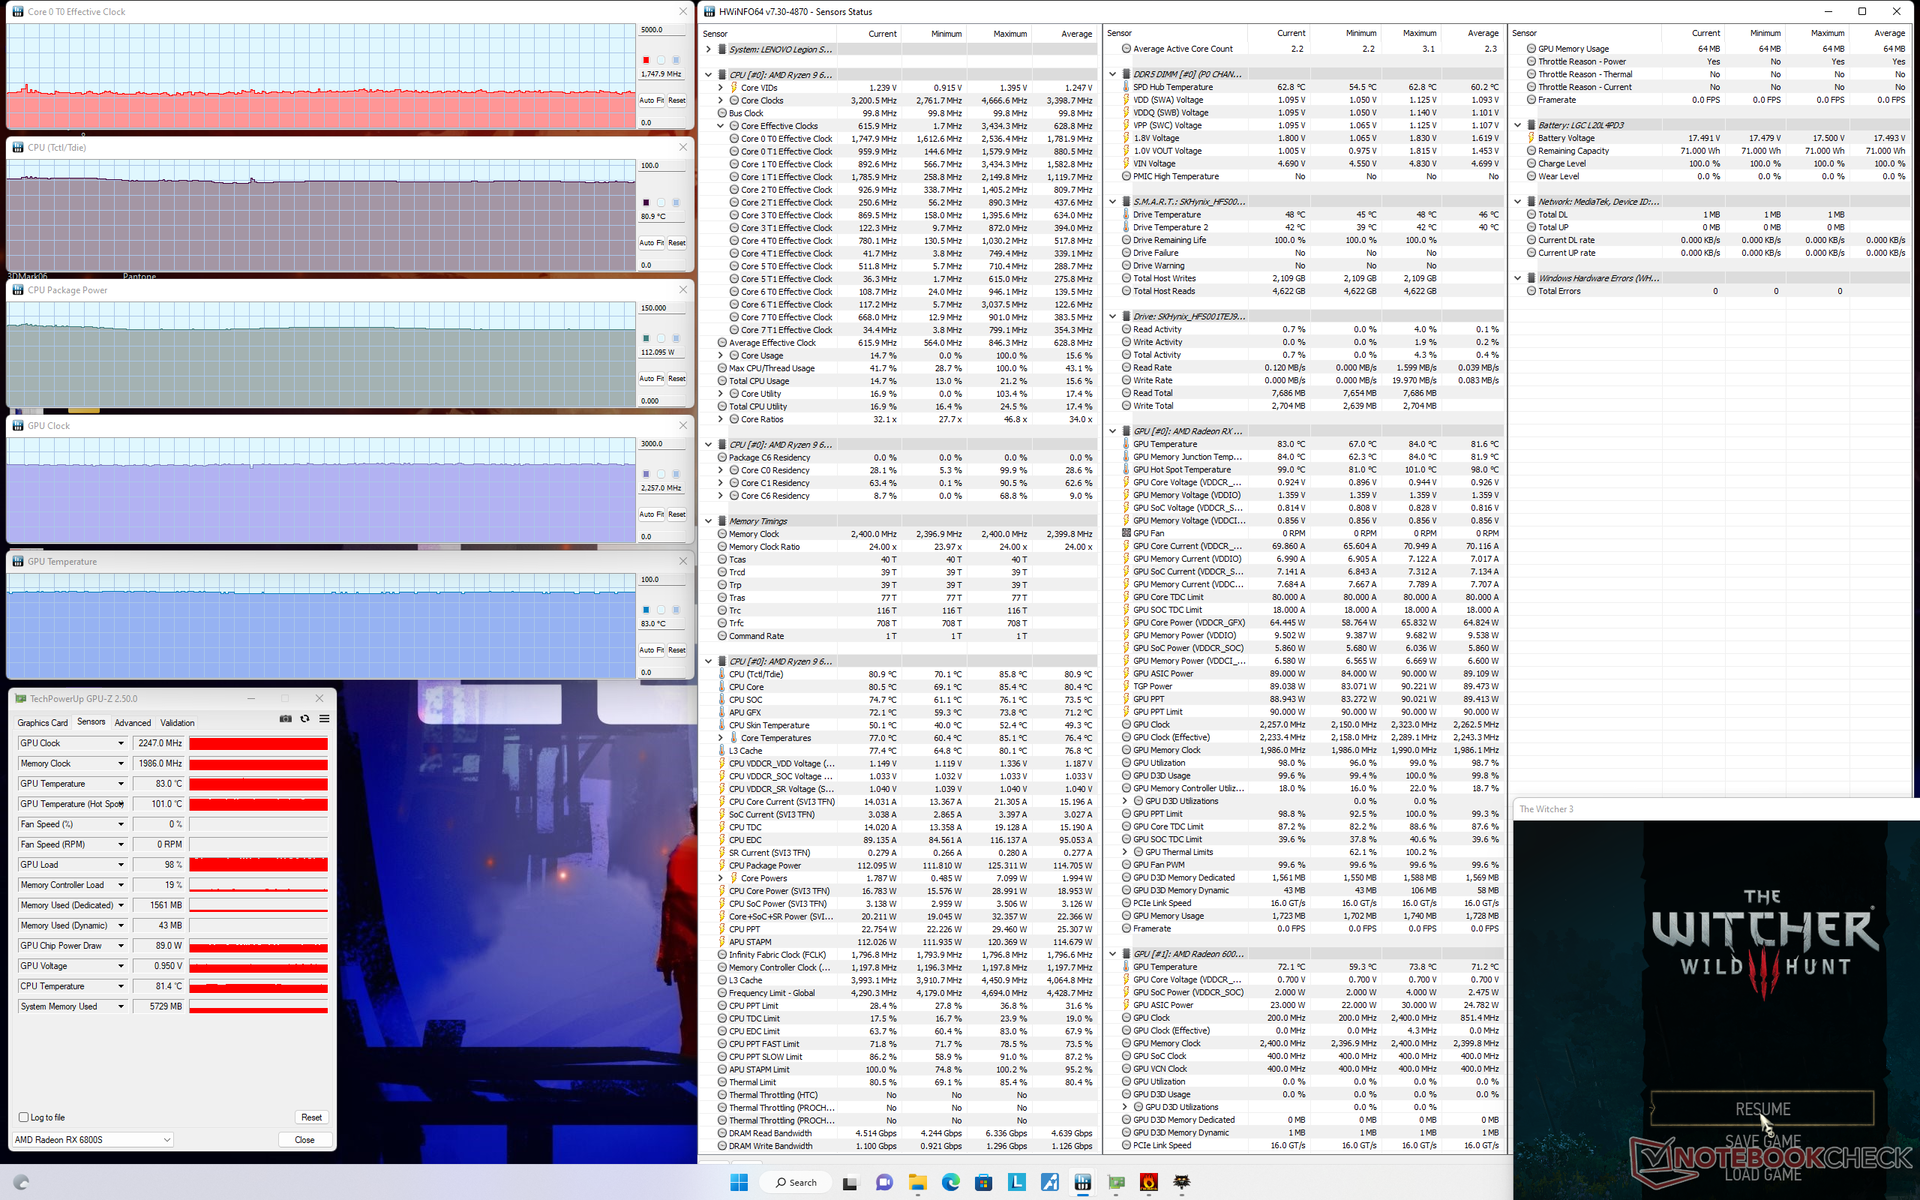Click Reset in the GPU-Z window
1920x1200 pixels.
[x=311, y=1117]
